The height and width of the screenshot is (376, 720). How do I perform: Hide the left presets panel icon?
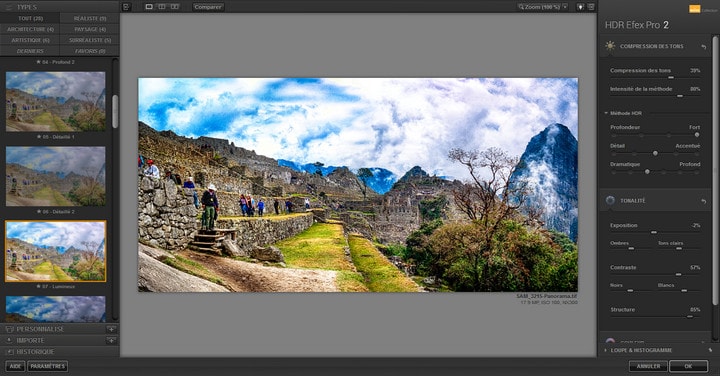126,7
